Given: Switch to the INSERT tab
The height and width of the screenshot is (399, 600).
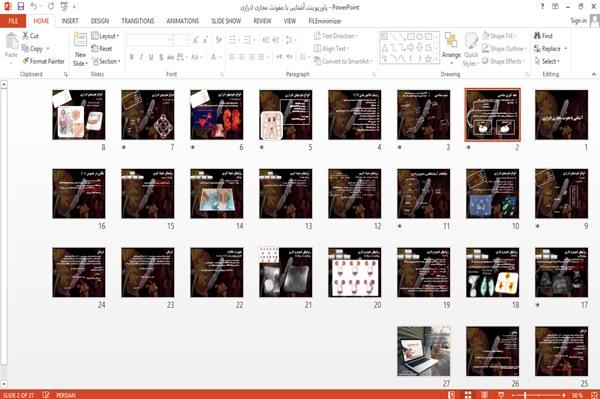Looking at the screenshot, I should click(x=70, y=21).
